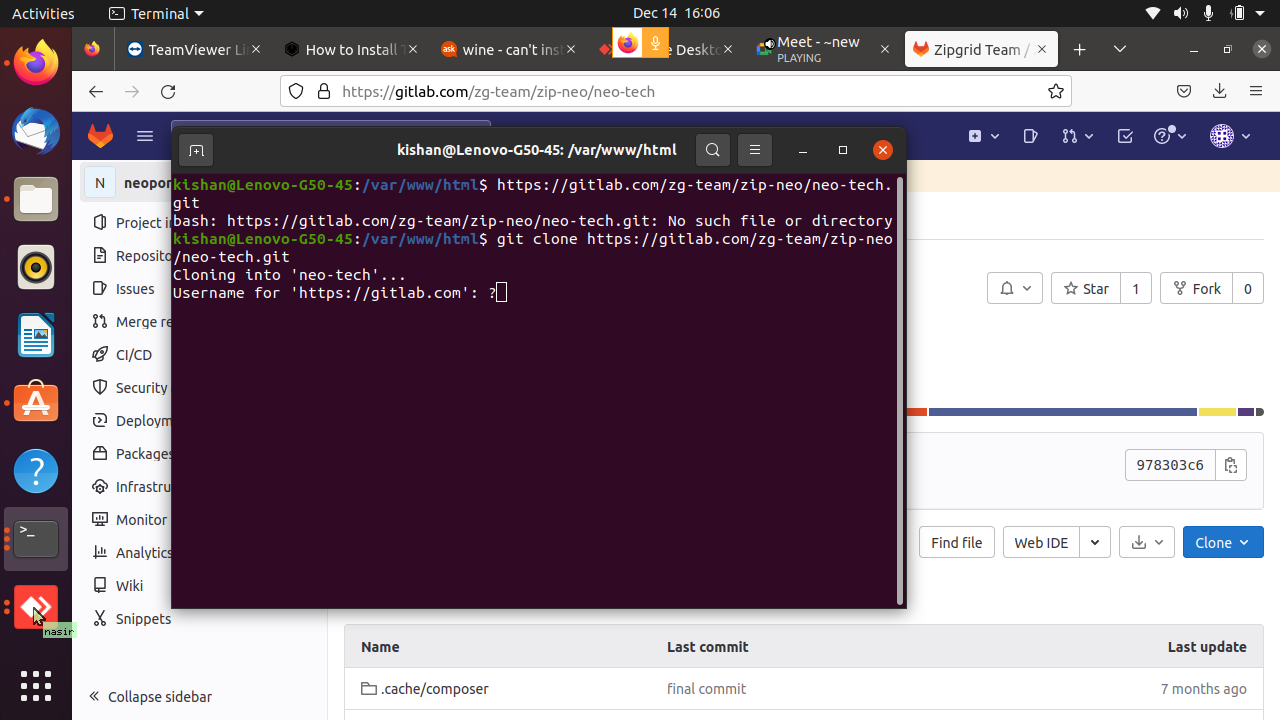
Task: Open download source code dropdown
Action: (1147, 543)
